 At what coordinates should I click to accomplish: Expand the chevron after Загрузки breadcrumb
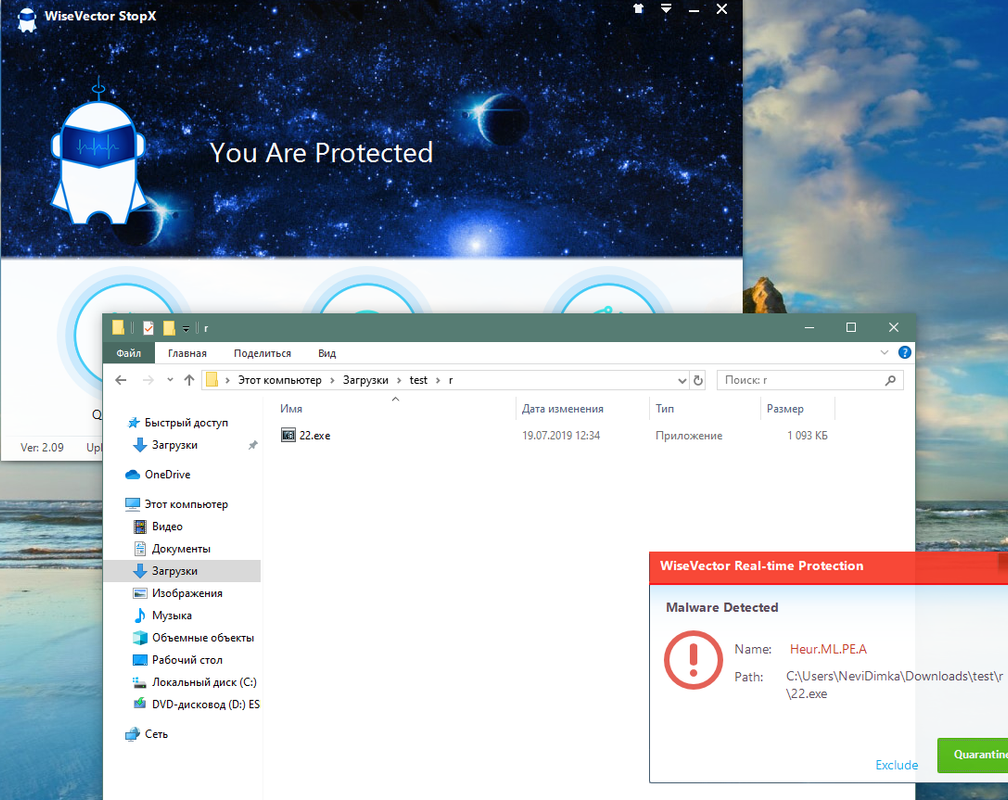pyautogui.click(x=399, y=380)
